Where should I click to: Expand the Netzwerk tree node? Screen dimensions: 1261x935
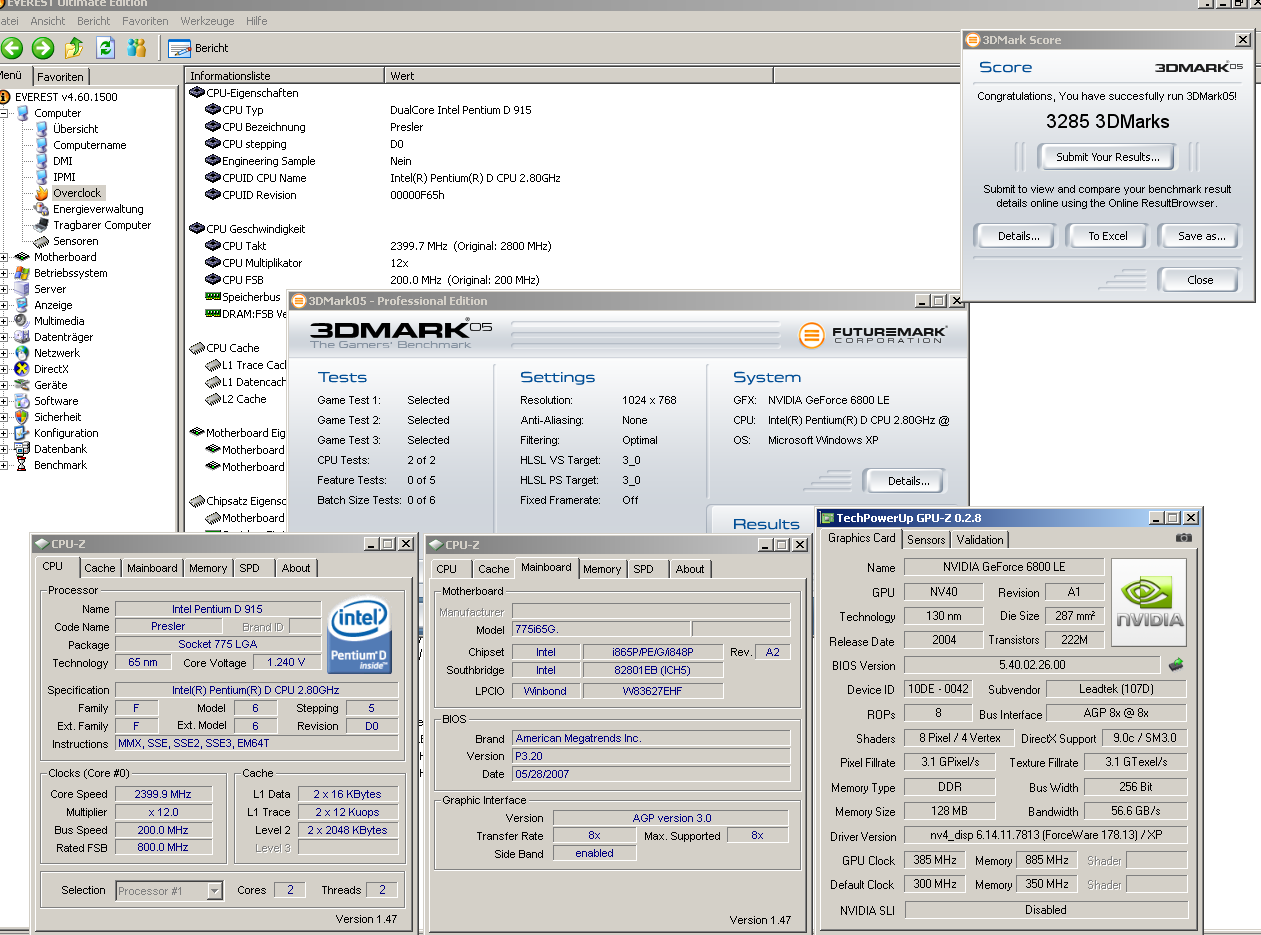coord(5,353)
